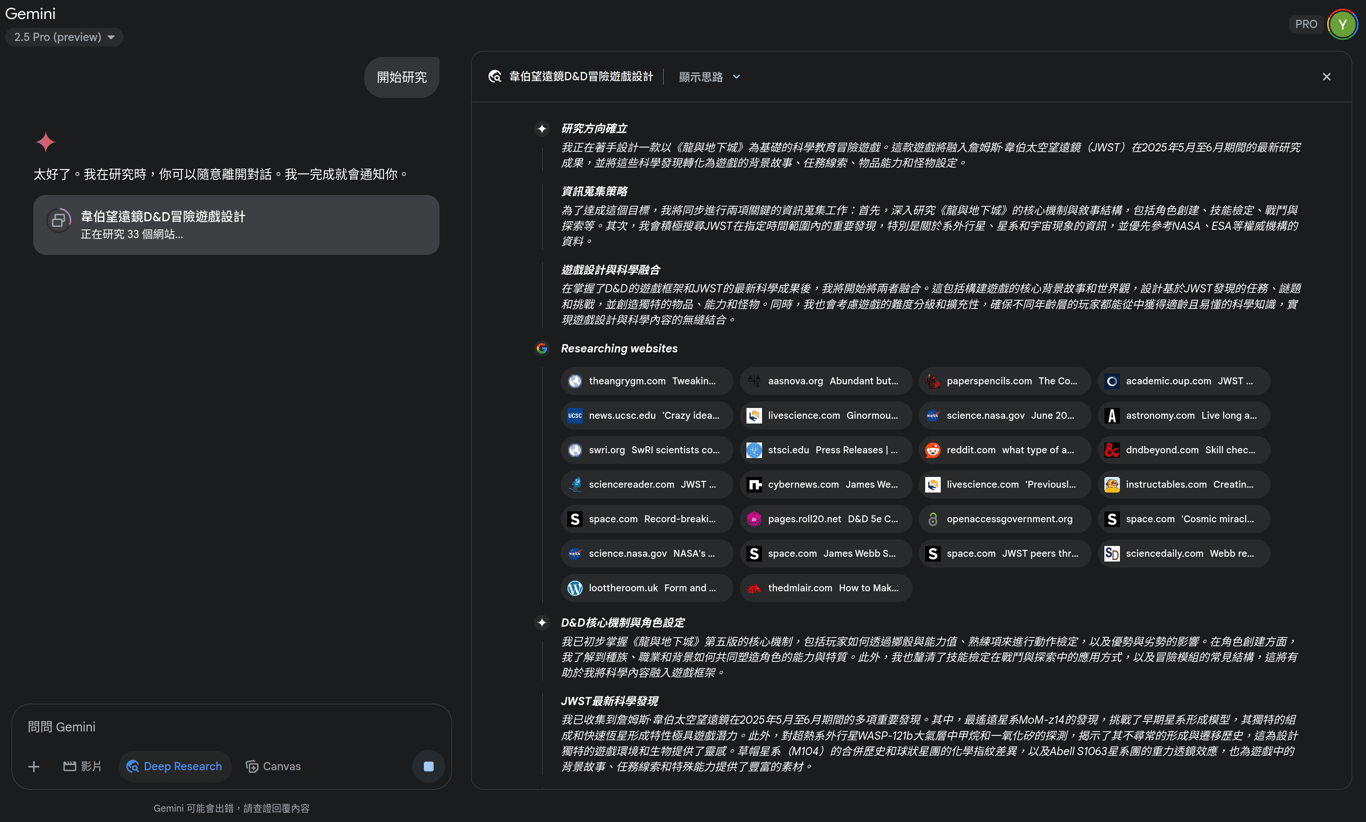Screen dimensions: 1366x822
Task: Click the plus attach icon in prompt box
Action: point(34,766)
